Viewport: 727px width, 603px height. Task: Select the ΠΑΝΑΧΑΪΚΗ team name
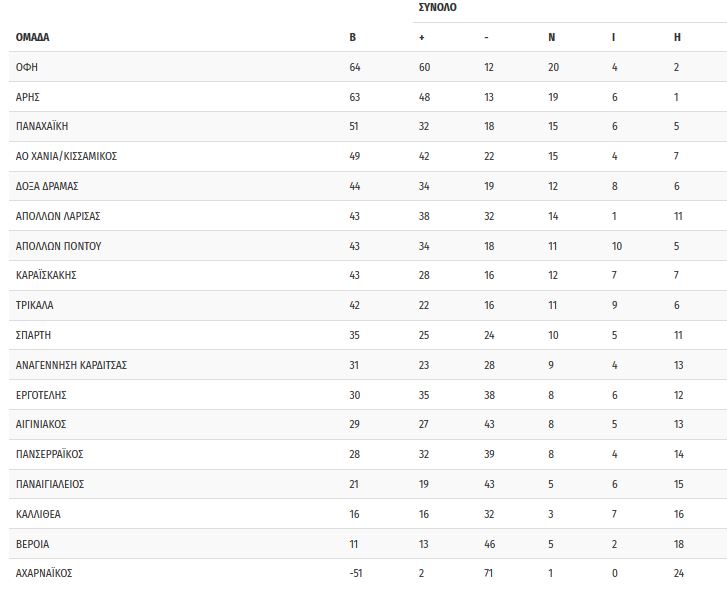tap(42, 126)
